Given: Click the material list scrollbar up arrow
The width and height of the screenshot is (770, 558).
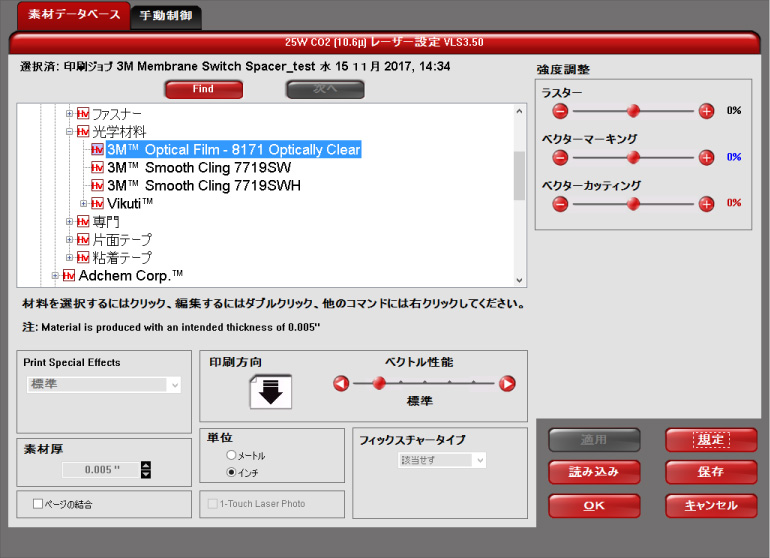Looking at the screenshot, I should click(x=520, y=111).
